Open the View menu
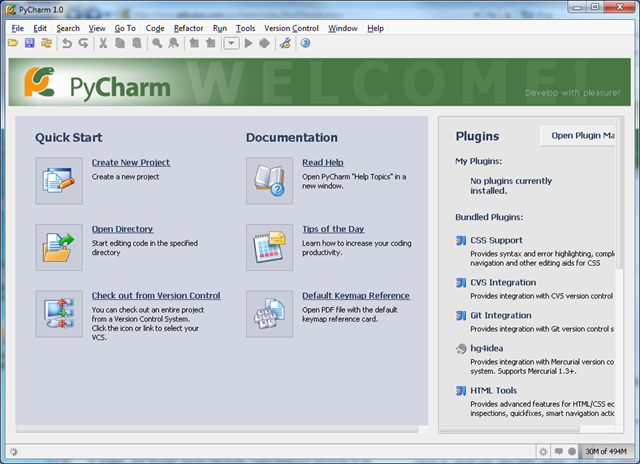The image size is (640, 464). (97, 28)
